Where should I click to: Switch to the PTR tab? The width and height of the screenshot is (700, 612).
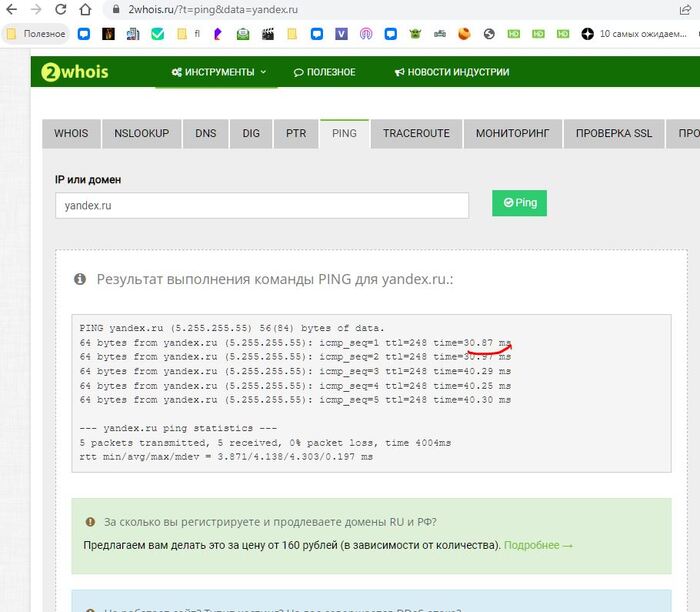(x=296, y=133)
